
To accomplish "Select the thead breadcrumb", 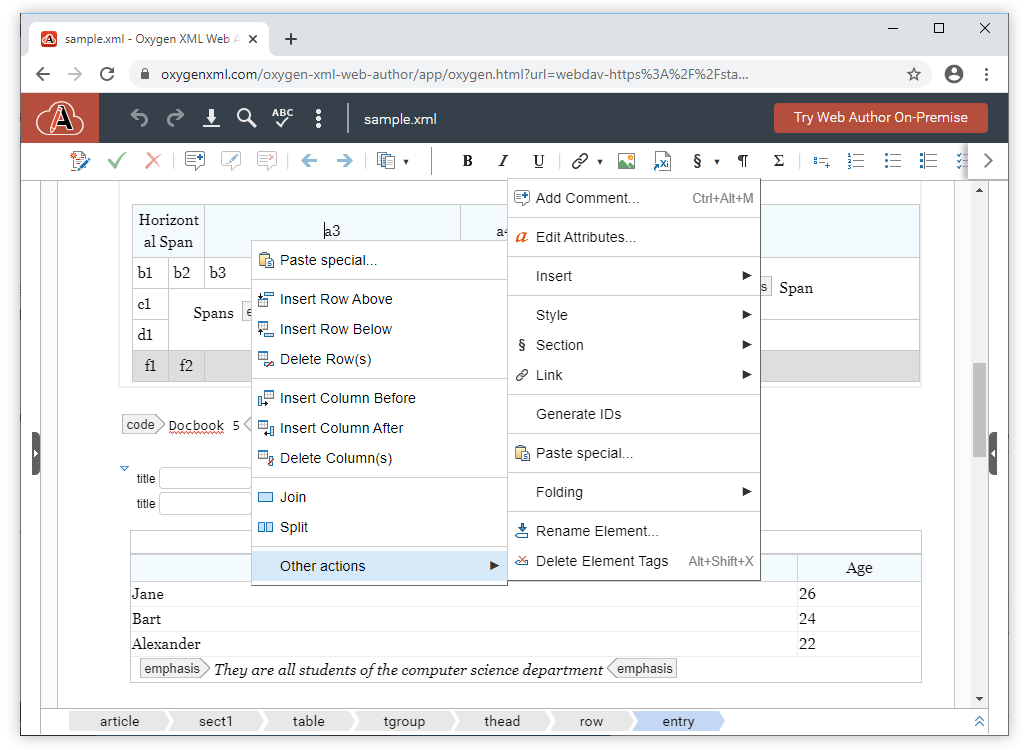I will point(502,722).
